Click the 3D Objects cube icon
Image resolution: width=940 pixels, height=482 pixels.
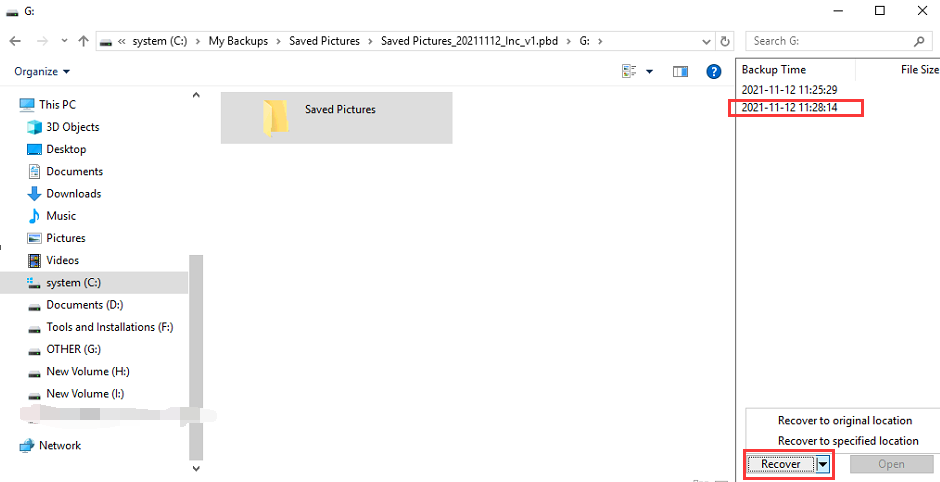click(34, 127)
